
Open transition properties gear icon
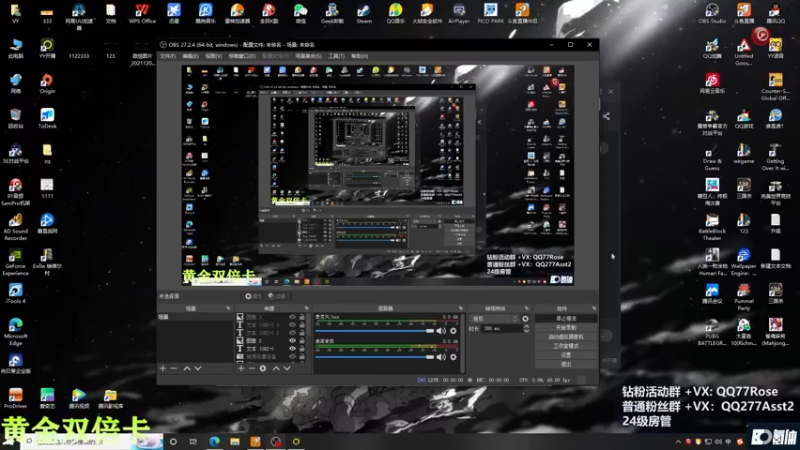click(x=526, y=319)
